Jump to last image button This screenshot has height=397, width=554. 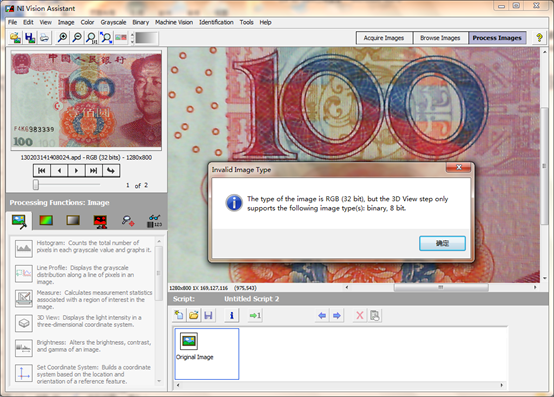93,171
